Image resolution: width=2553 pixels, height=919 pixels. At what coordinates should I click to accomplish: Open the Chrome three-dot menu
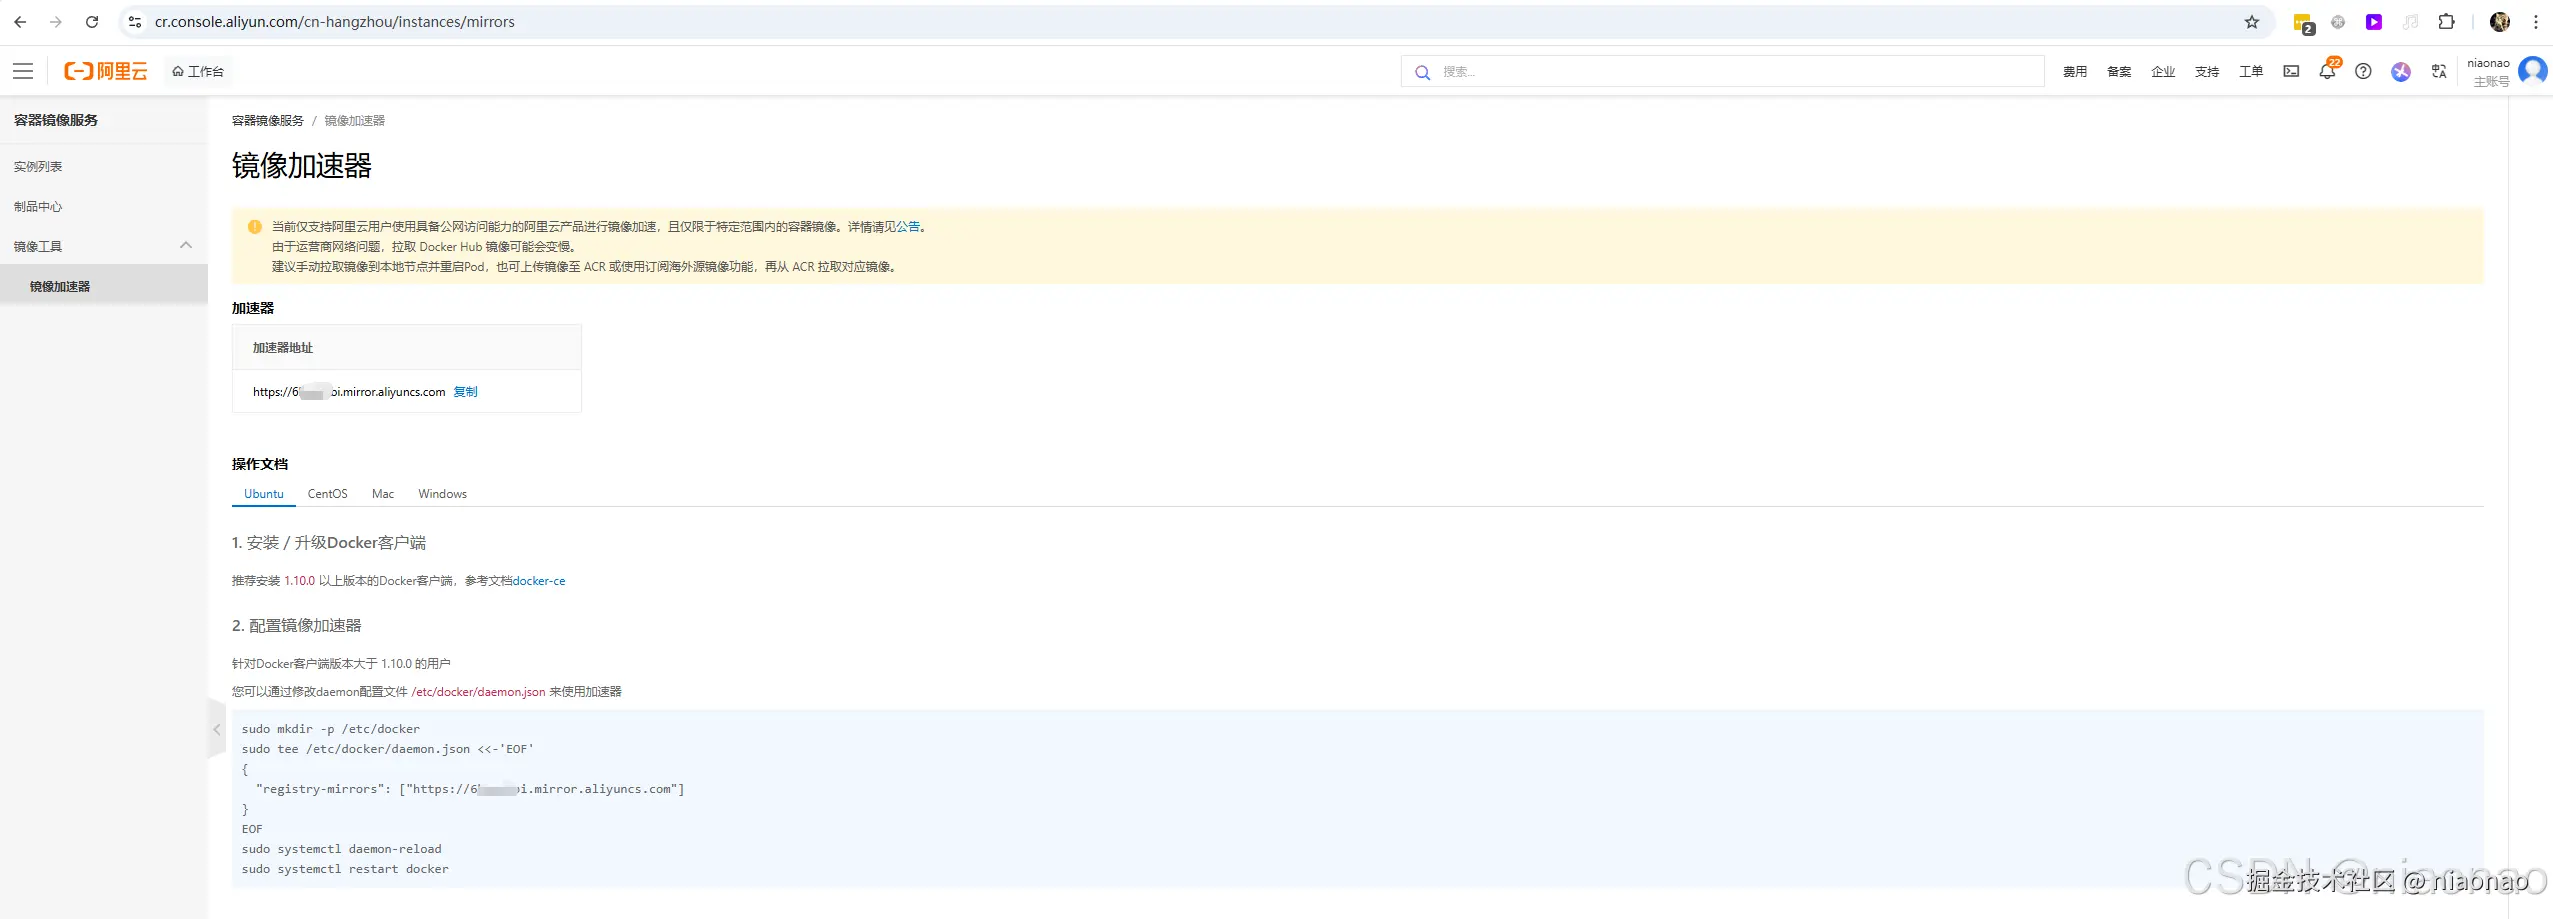(2536, 22)
